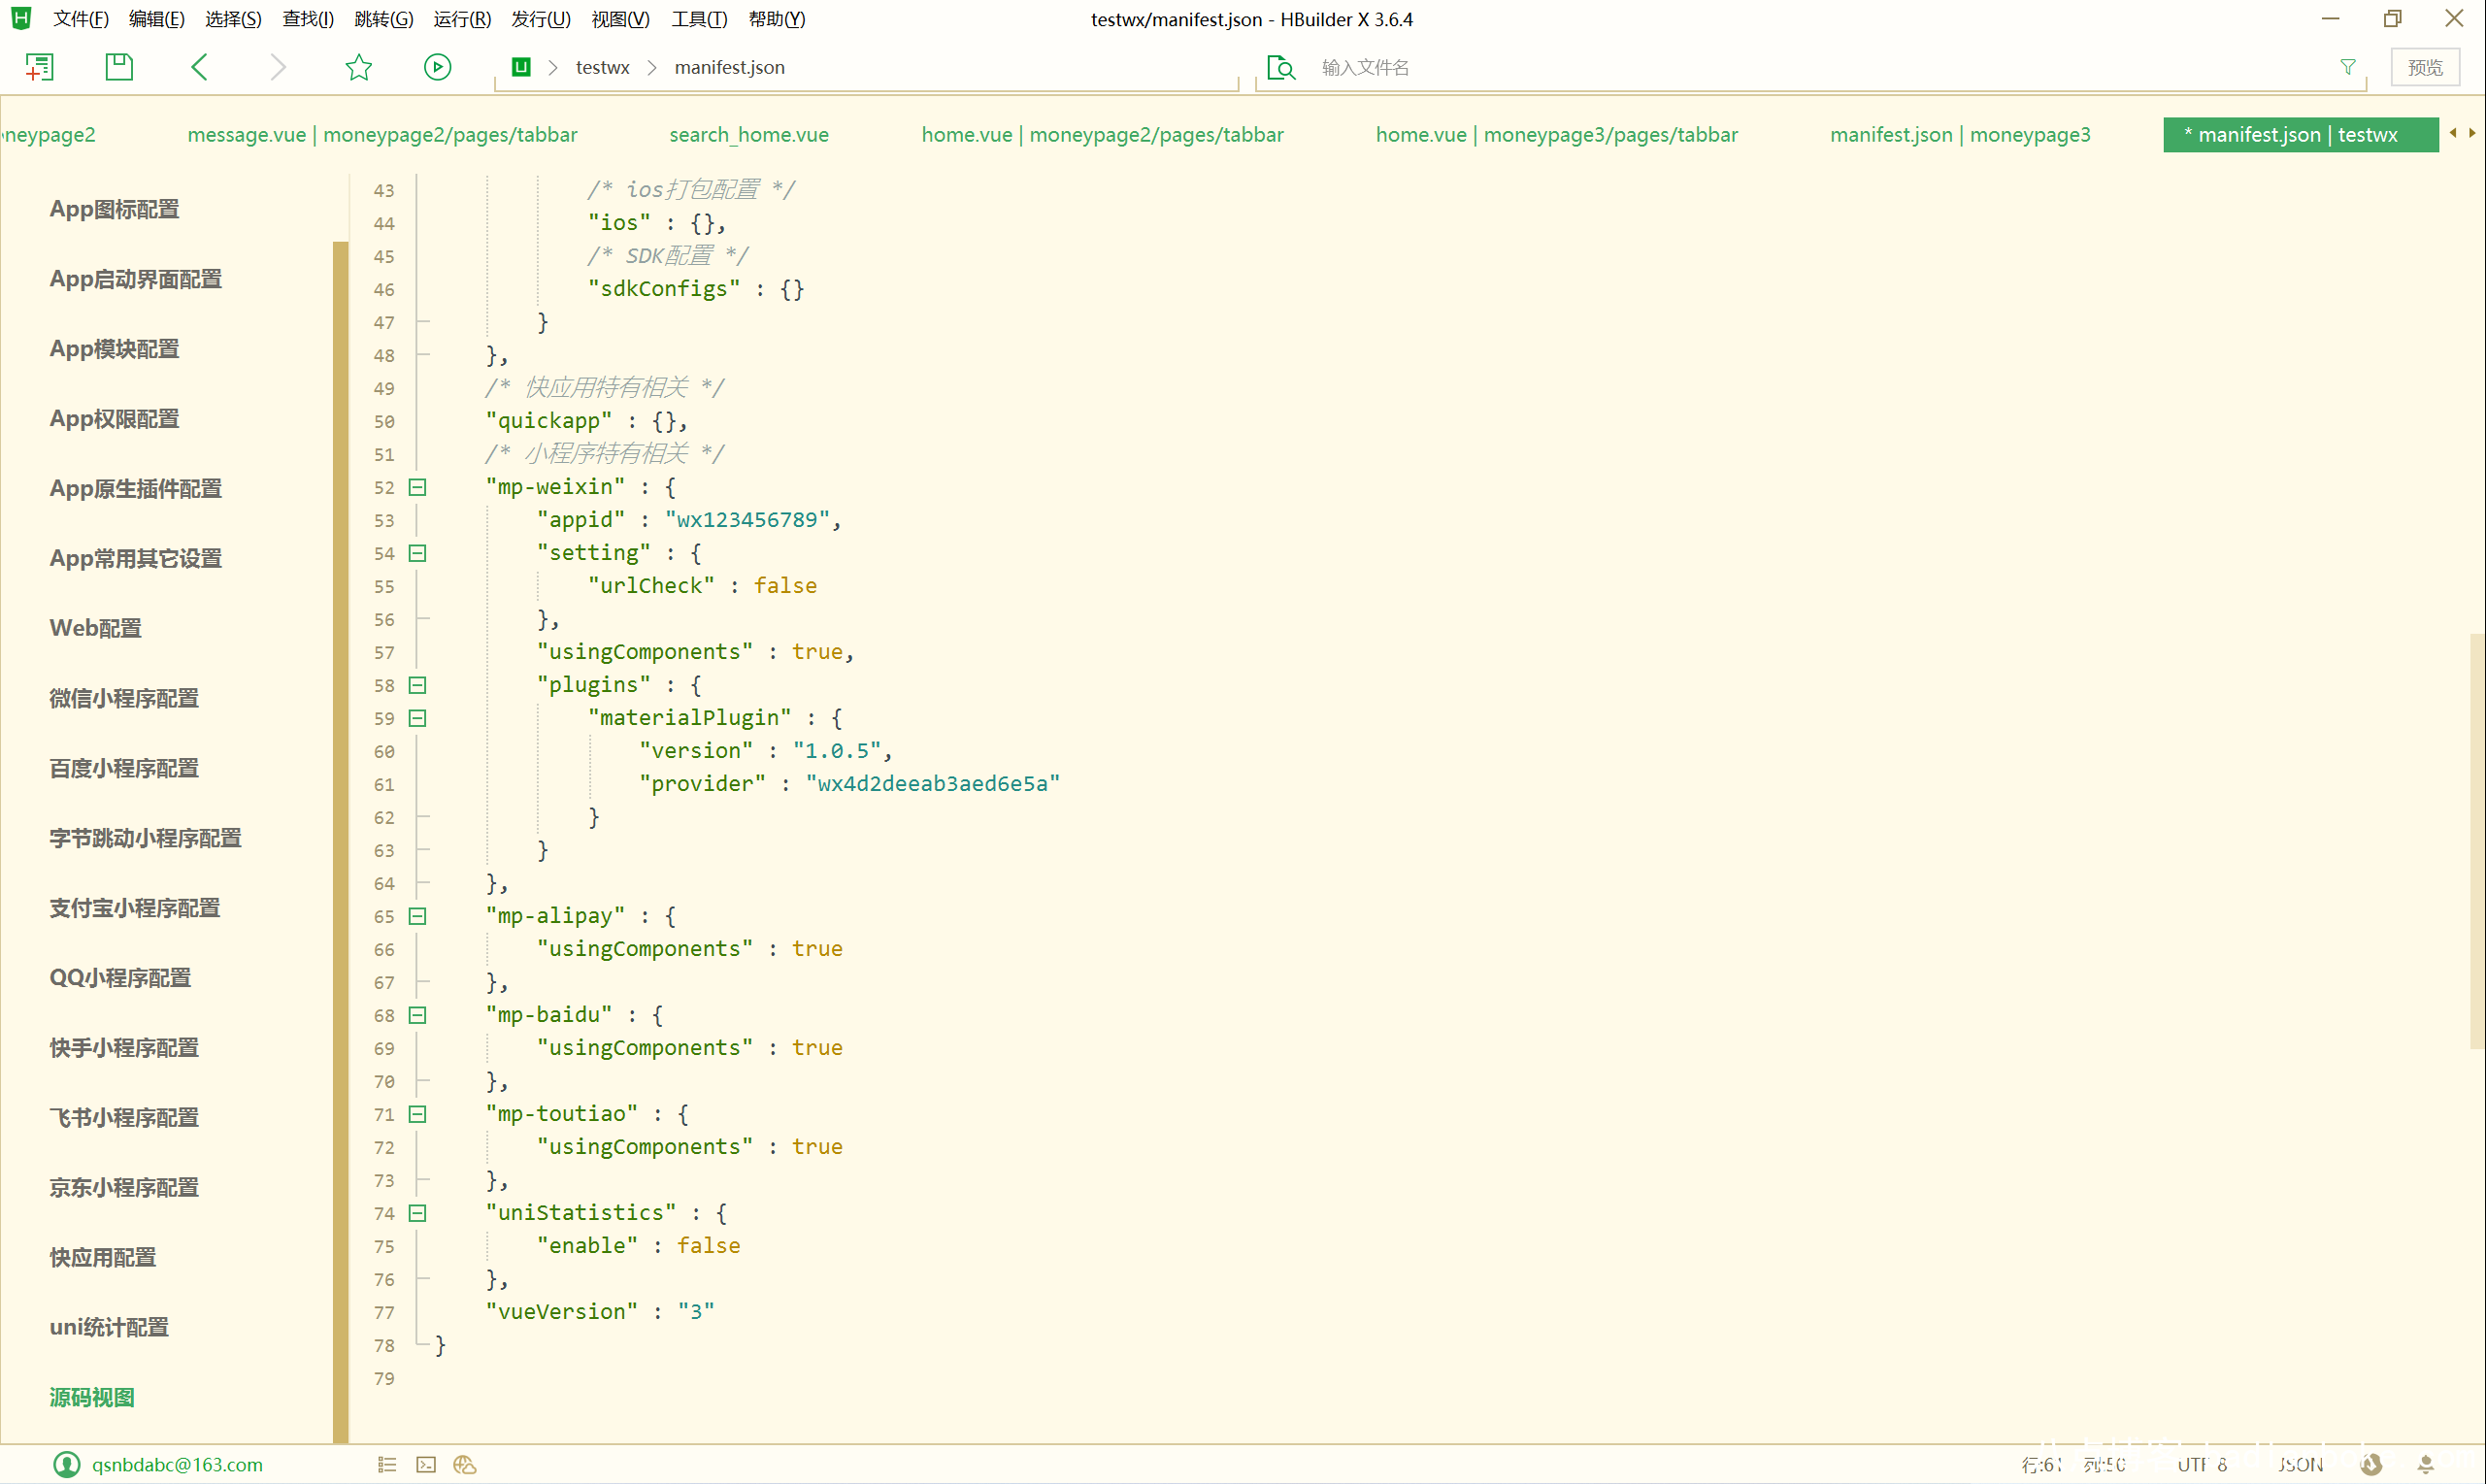This screenshot has height=1484, width=2486.
Task: Click the green project icon in breadcrumb
Action: tap(521, 67)
